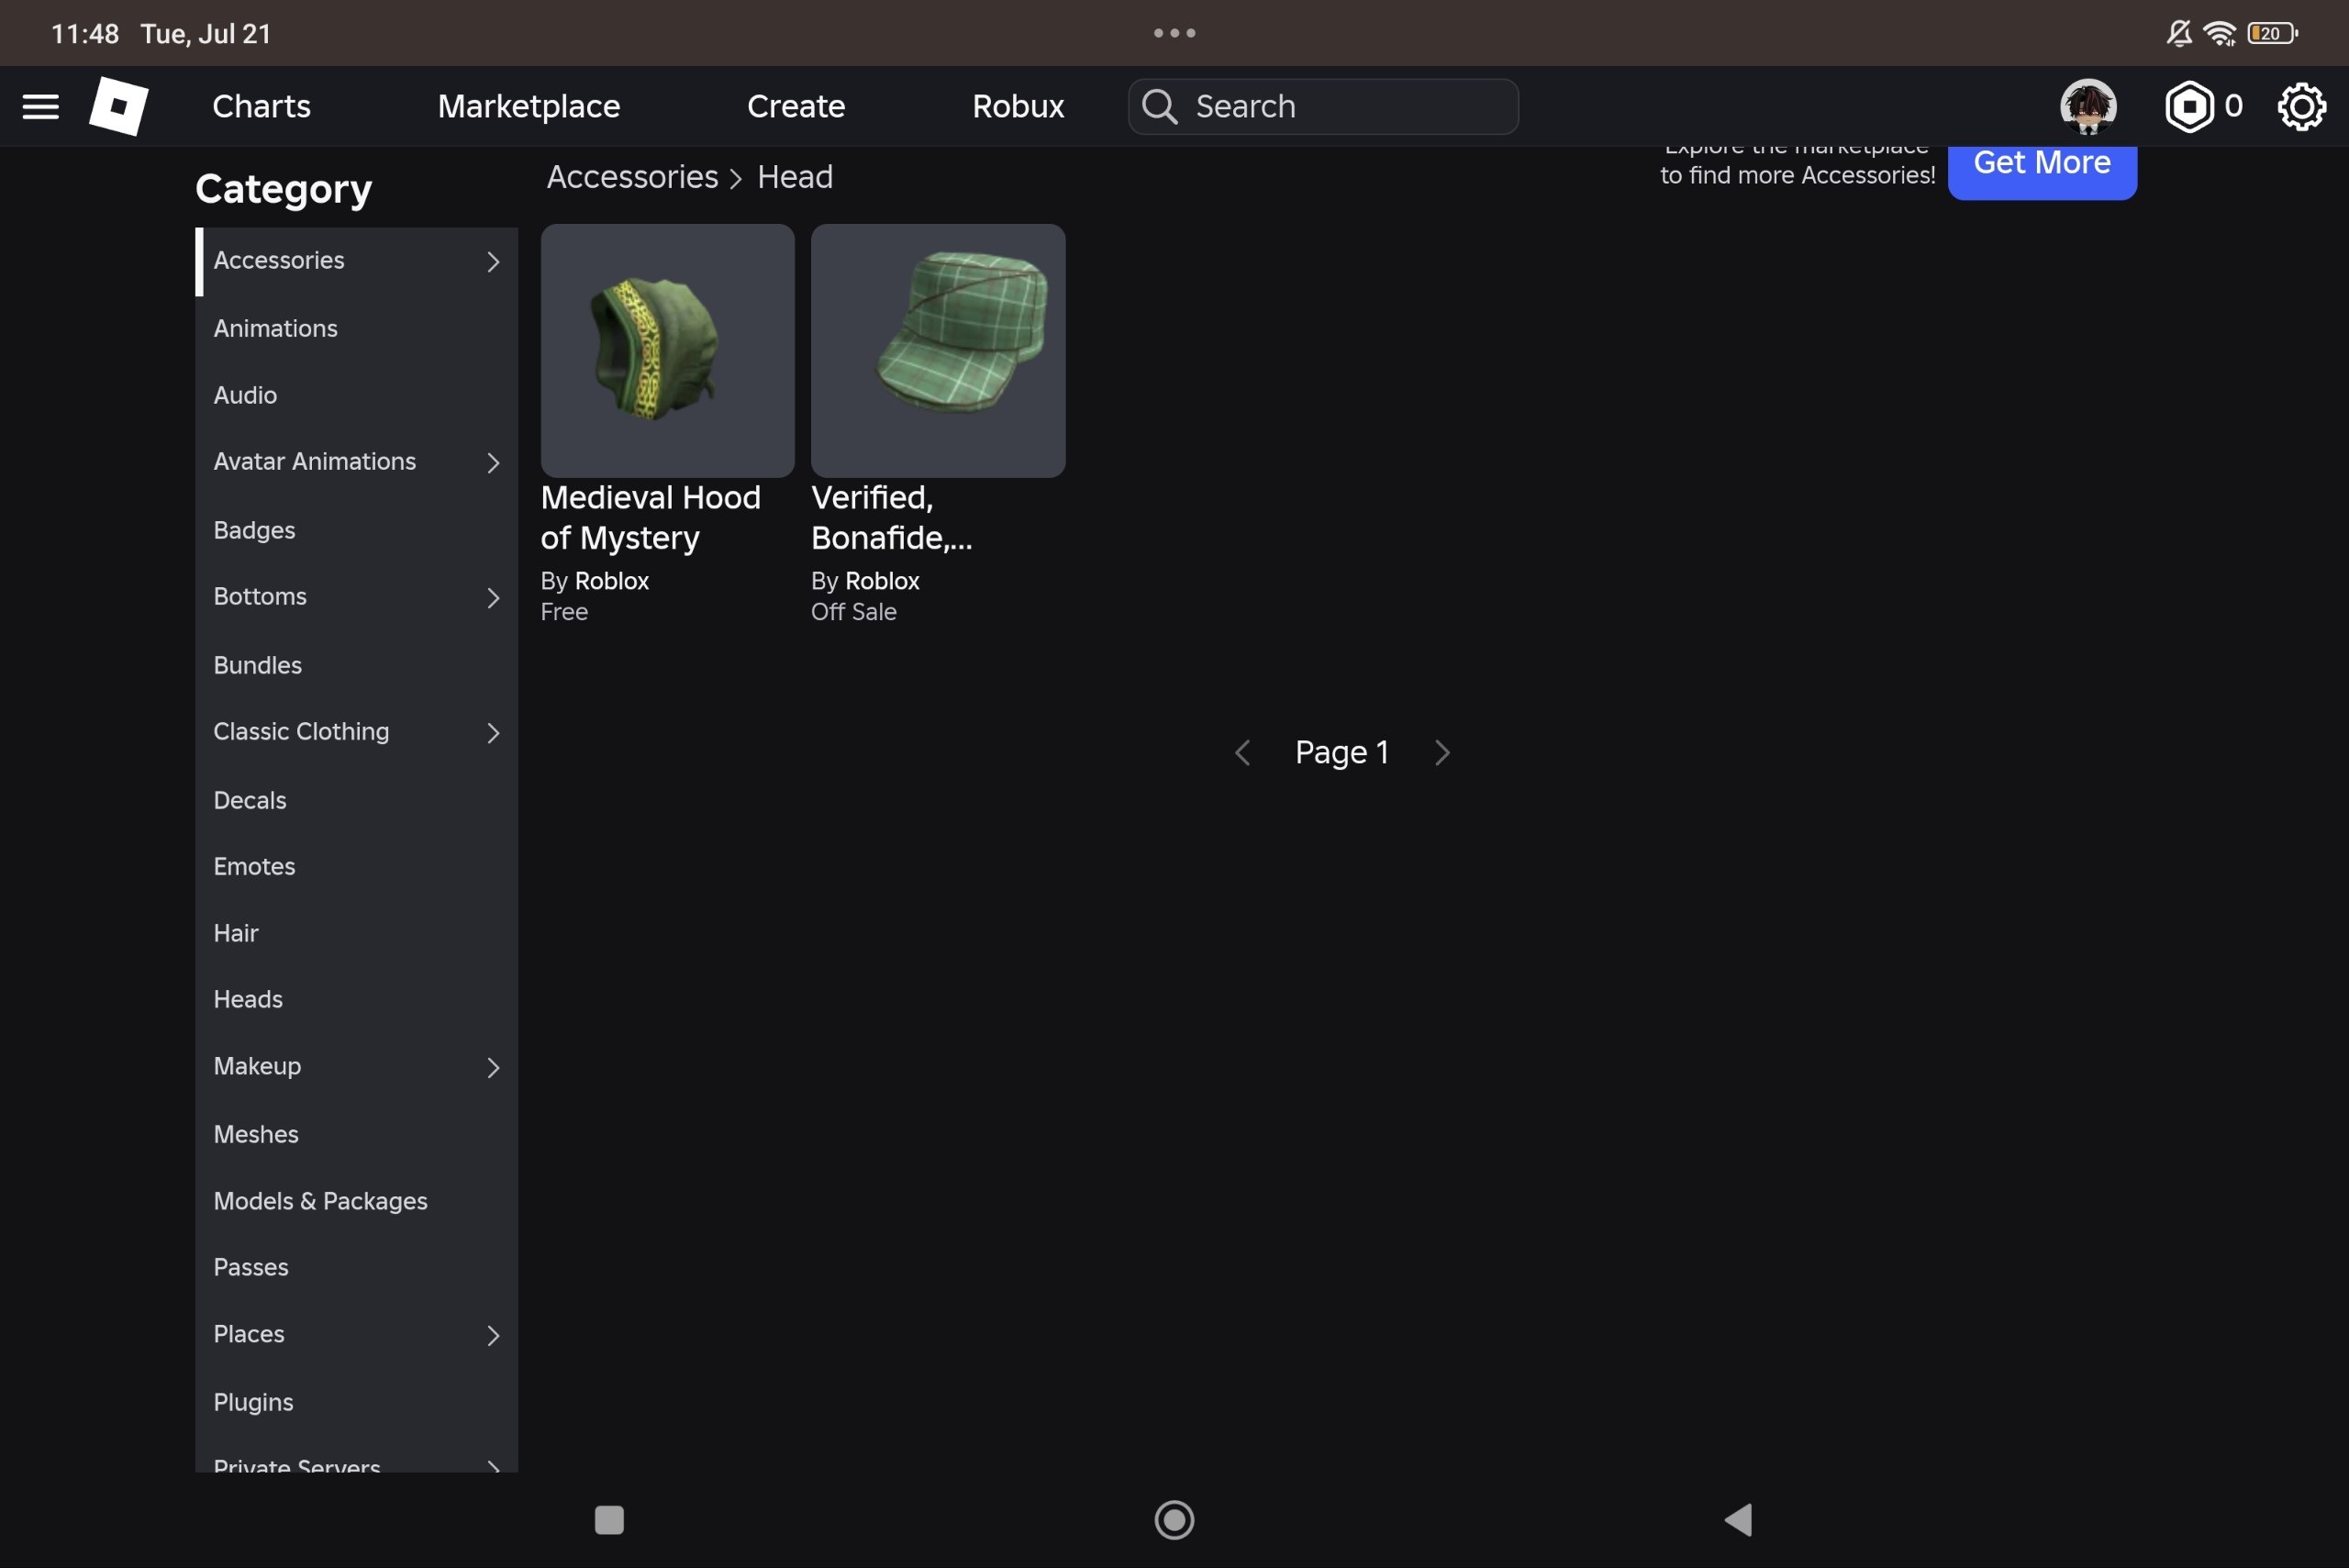
Task: Expand the Bottoms category chevron
Action: coord(493,598)
